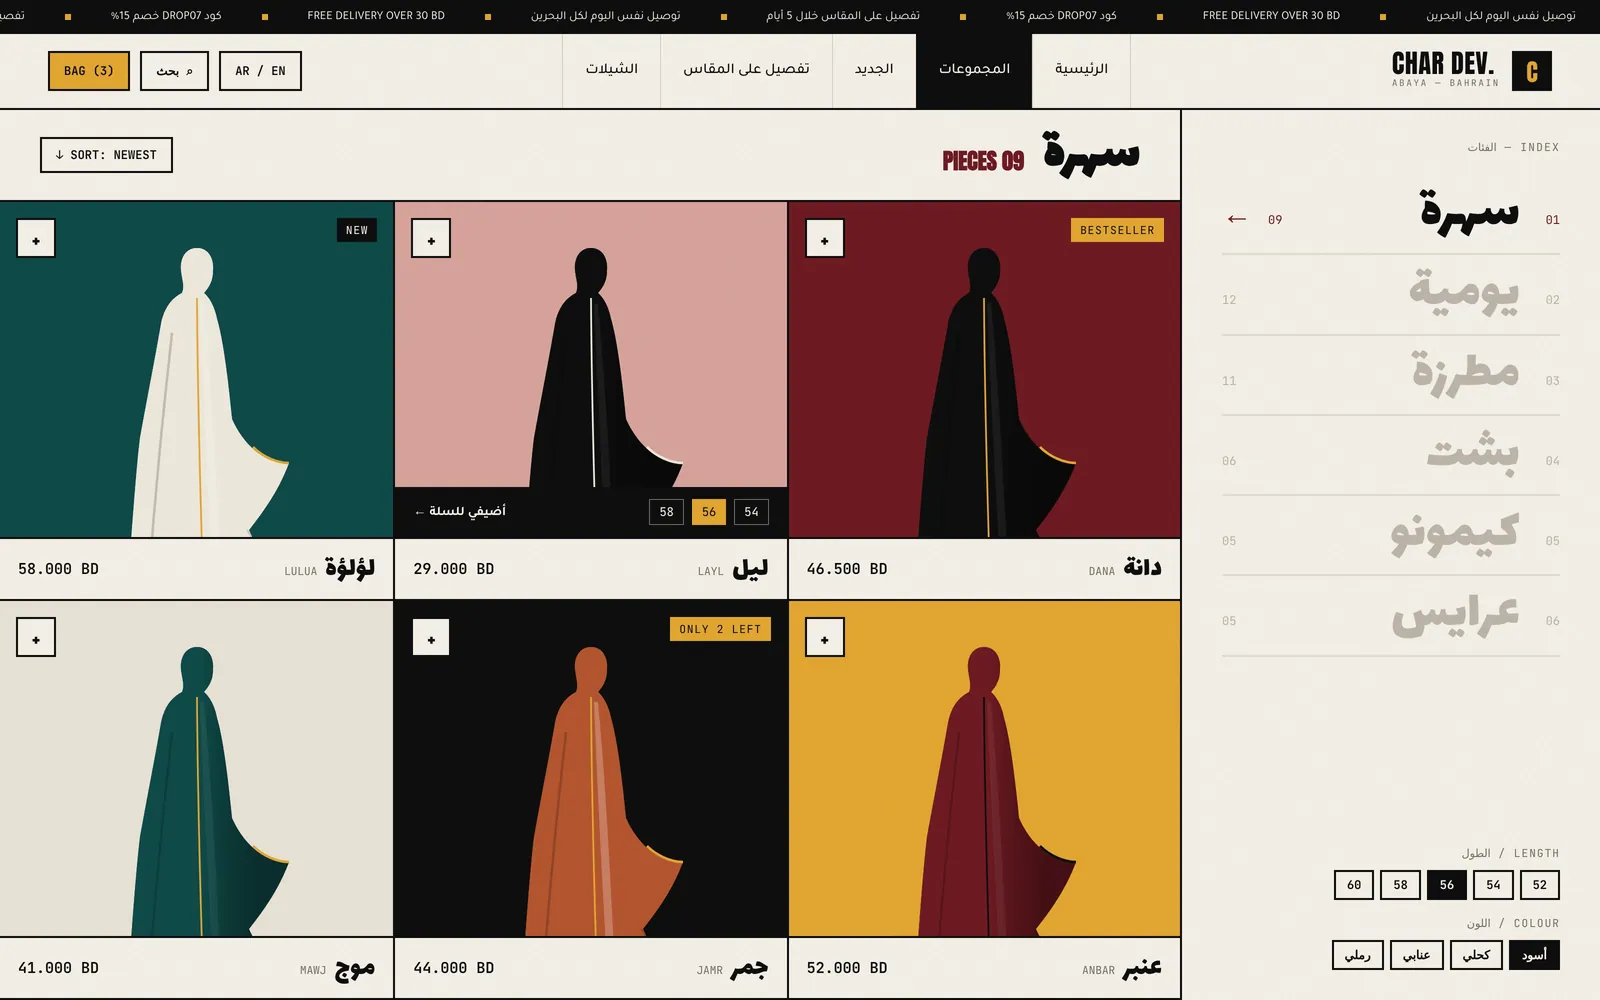Filter by length 58 in sidebar
The width and height of the screenshot is (1600, 1000).
point(1400,885)
